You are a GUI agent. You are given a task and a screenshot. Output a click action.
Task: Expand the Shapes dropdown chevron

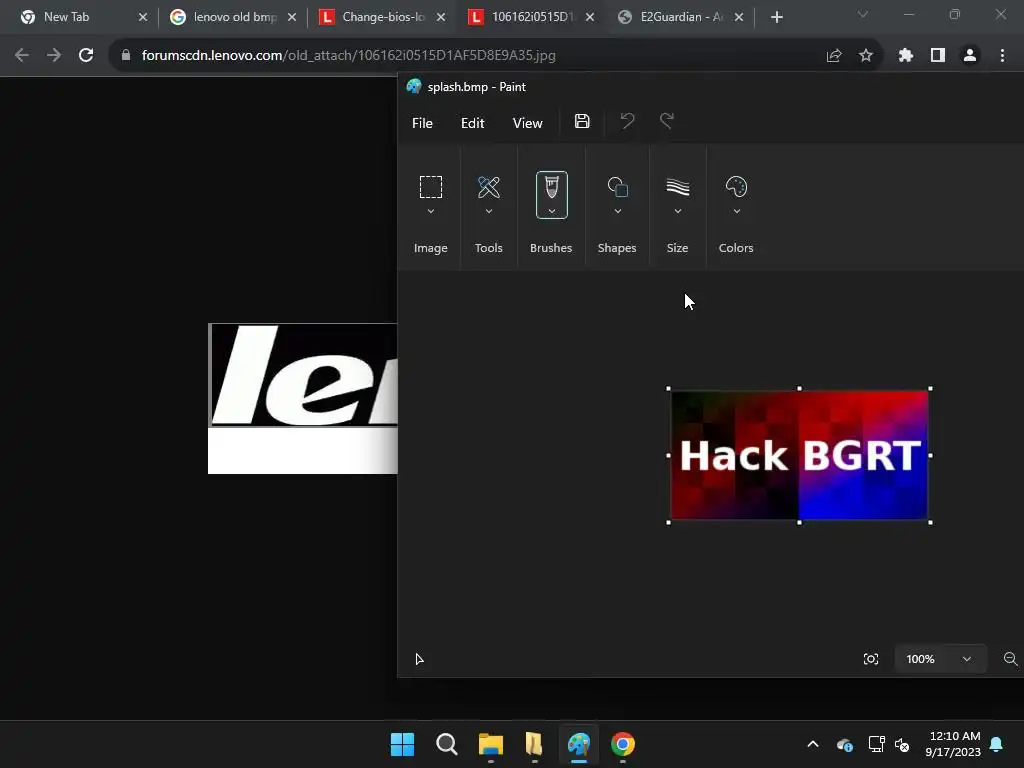pos(617,212)
